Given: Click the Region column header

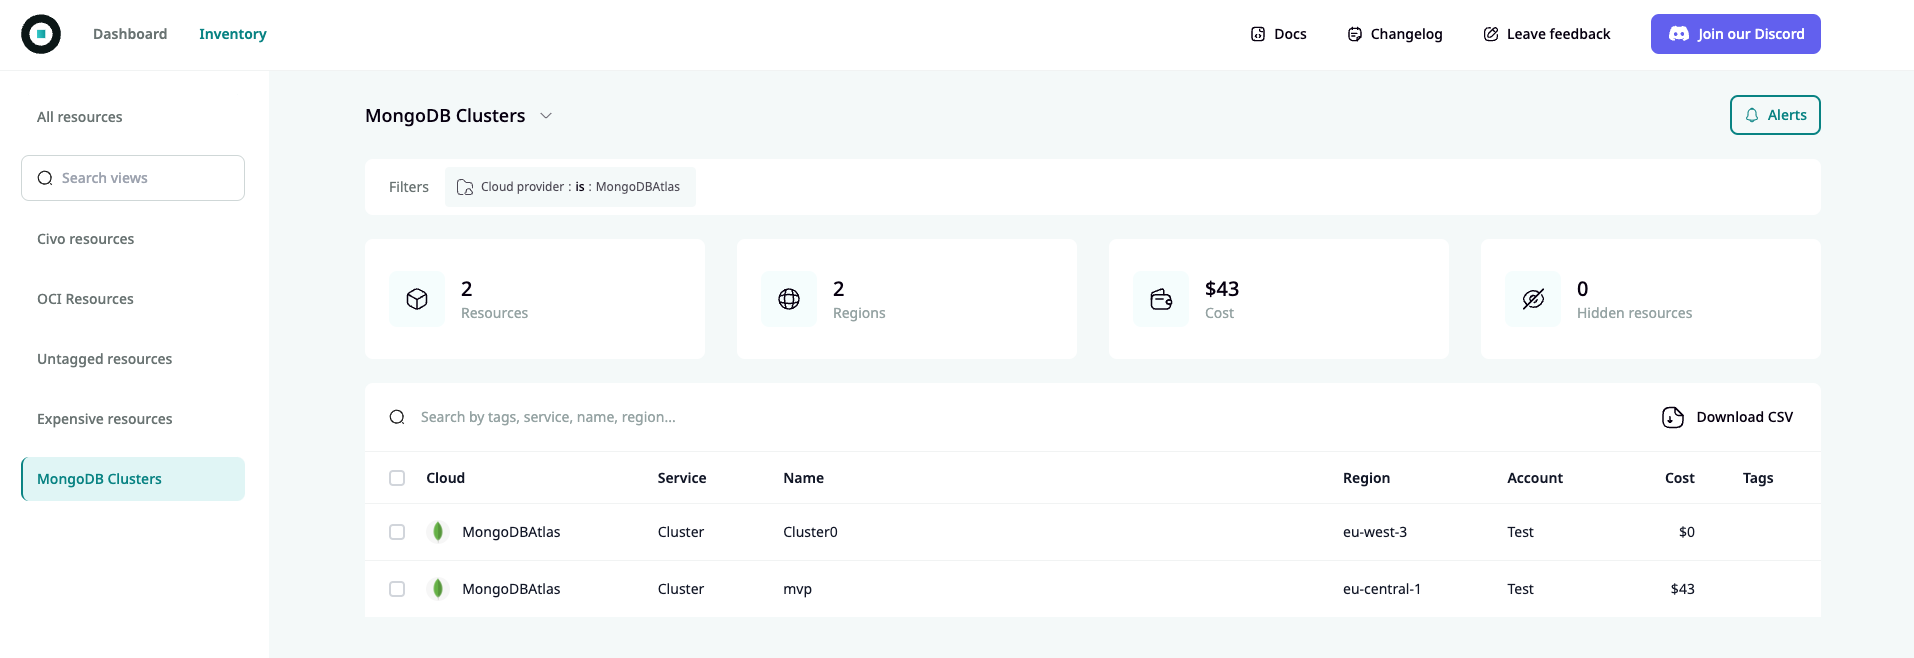Looking at the screenshot, I should tap(1367, 478).
